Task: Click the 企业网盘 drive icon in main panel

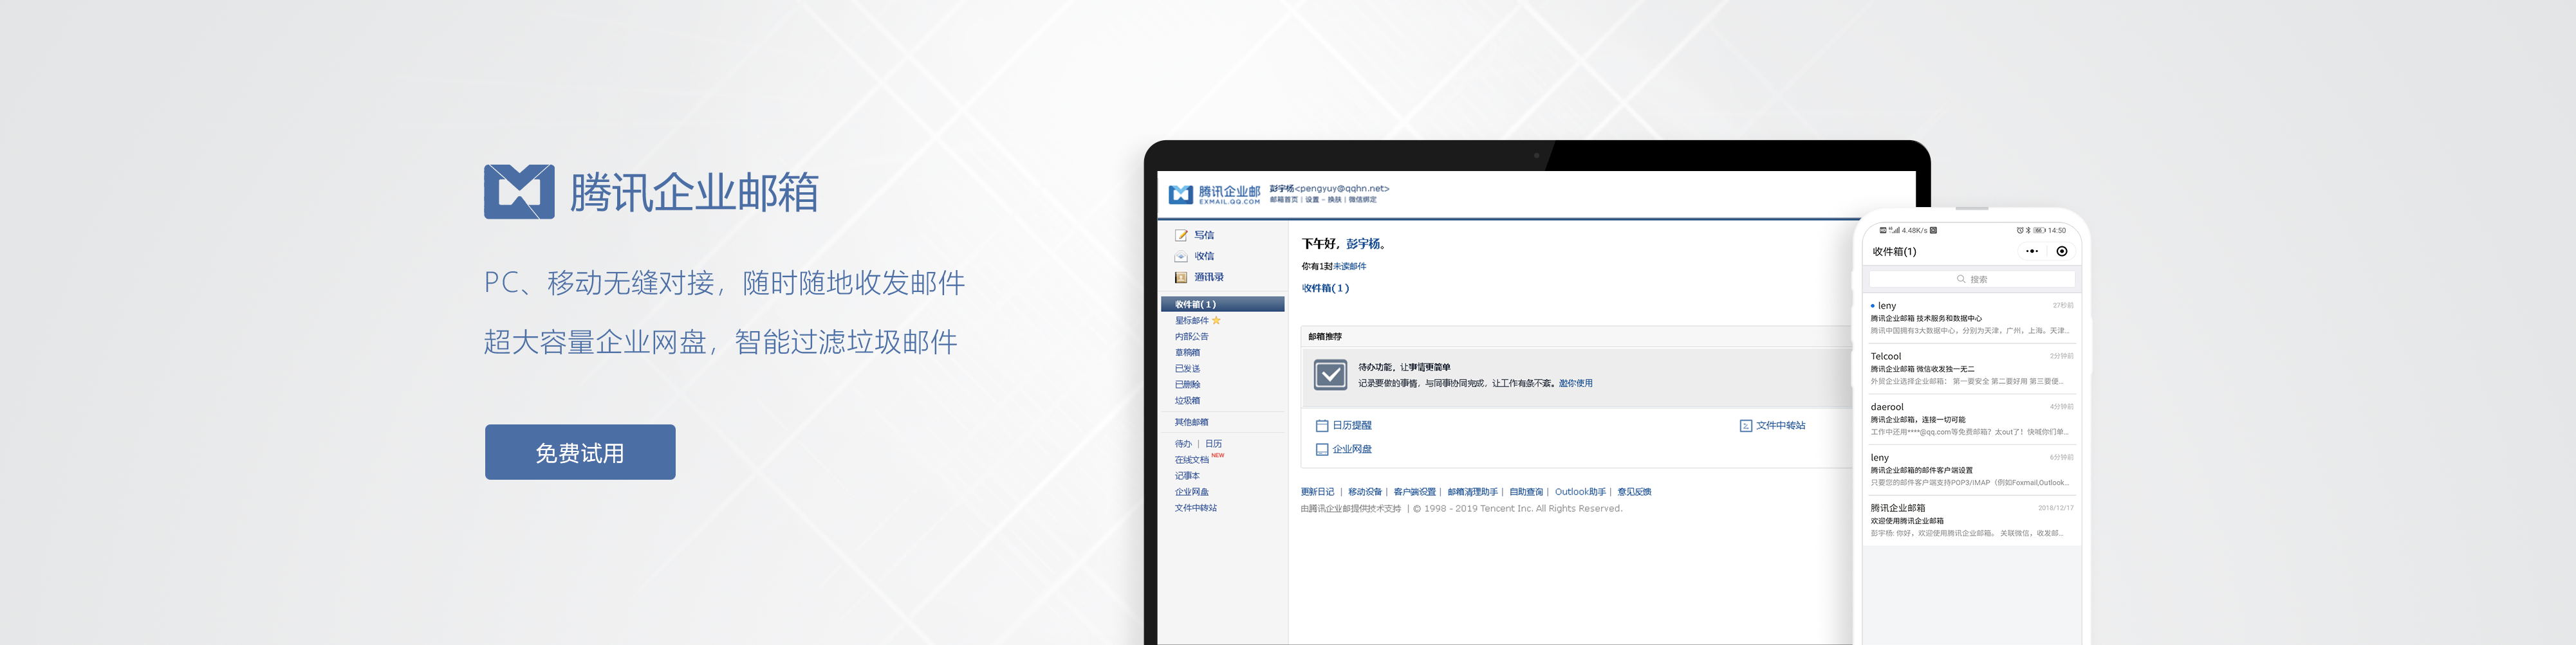Action: point(1321,450)
